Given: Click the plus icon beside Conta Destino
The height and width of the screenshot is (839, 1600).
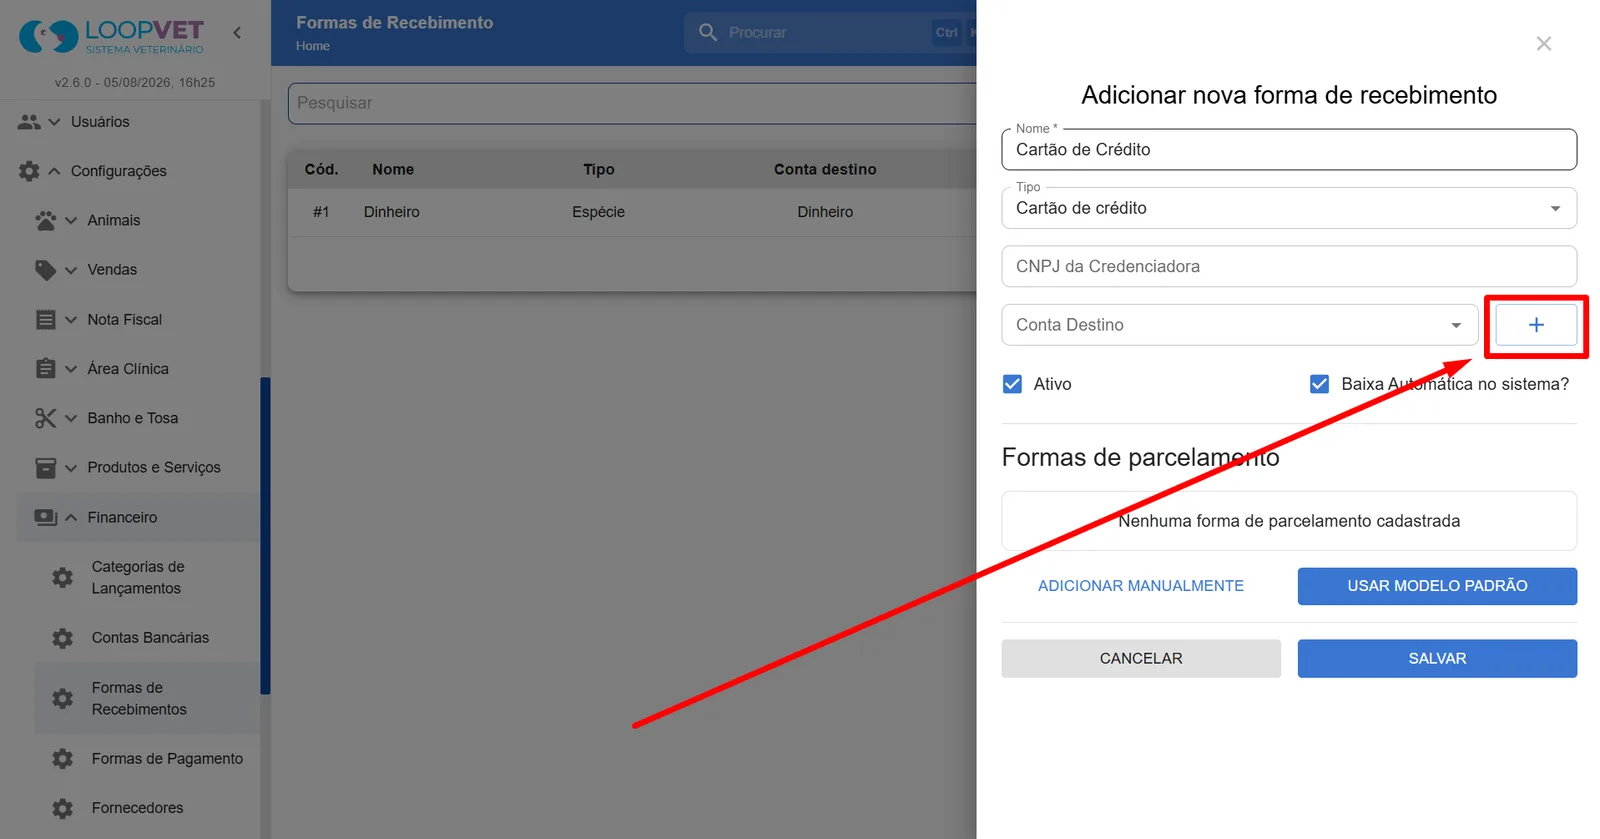Looking at the screenshot, I should pyautogui.click(x=1536, y=325).
